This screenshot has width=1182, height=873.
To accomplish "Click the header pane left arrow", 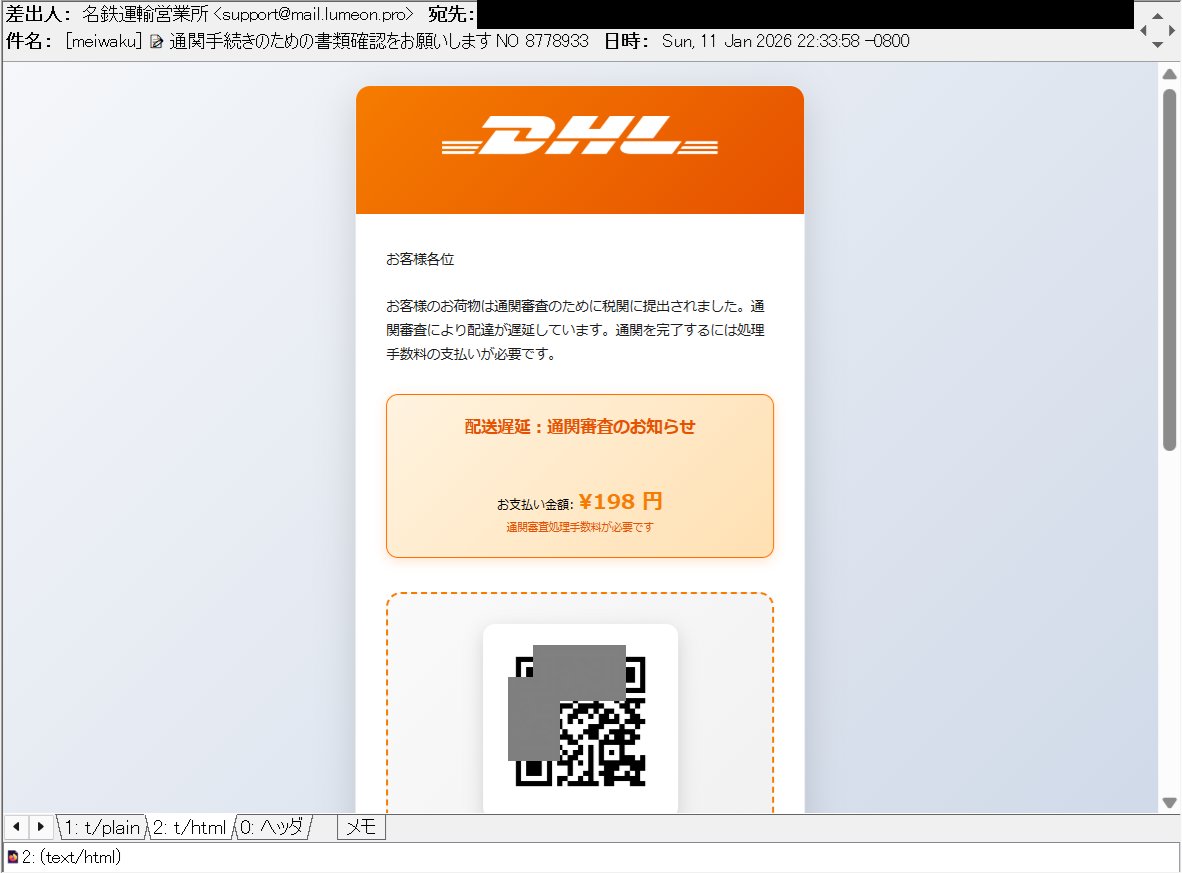I will click(1144, 30).
